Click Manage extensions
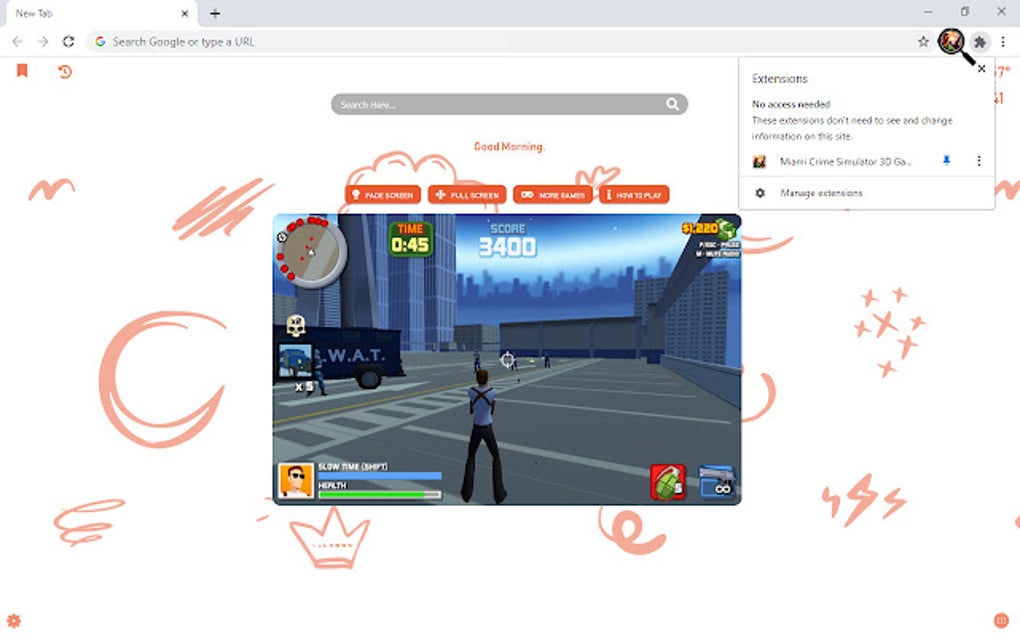This screenshot has height=638, width=1020. [821, 193]
